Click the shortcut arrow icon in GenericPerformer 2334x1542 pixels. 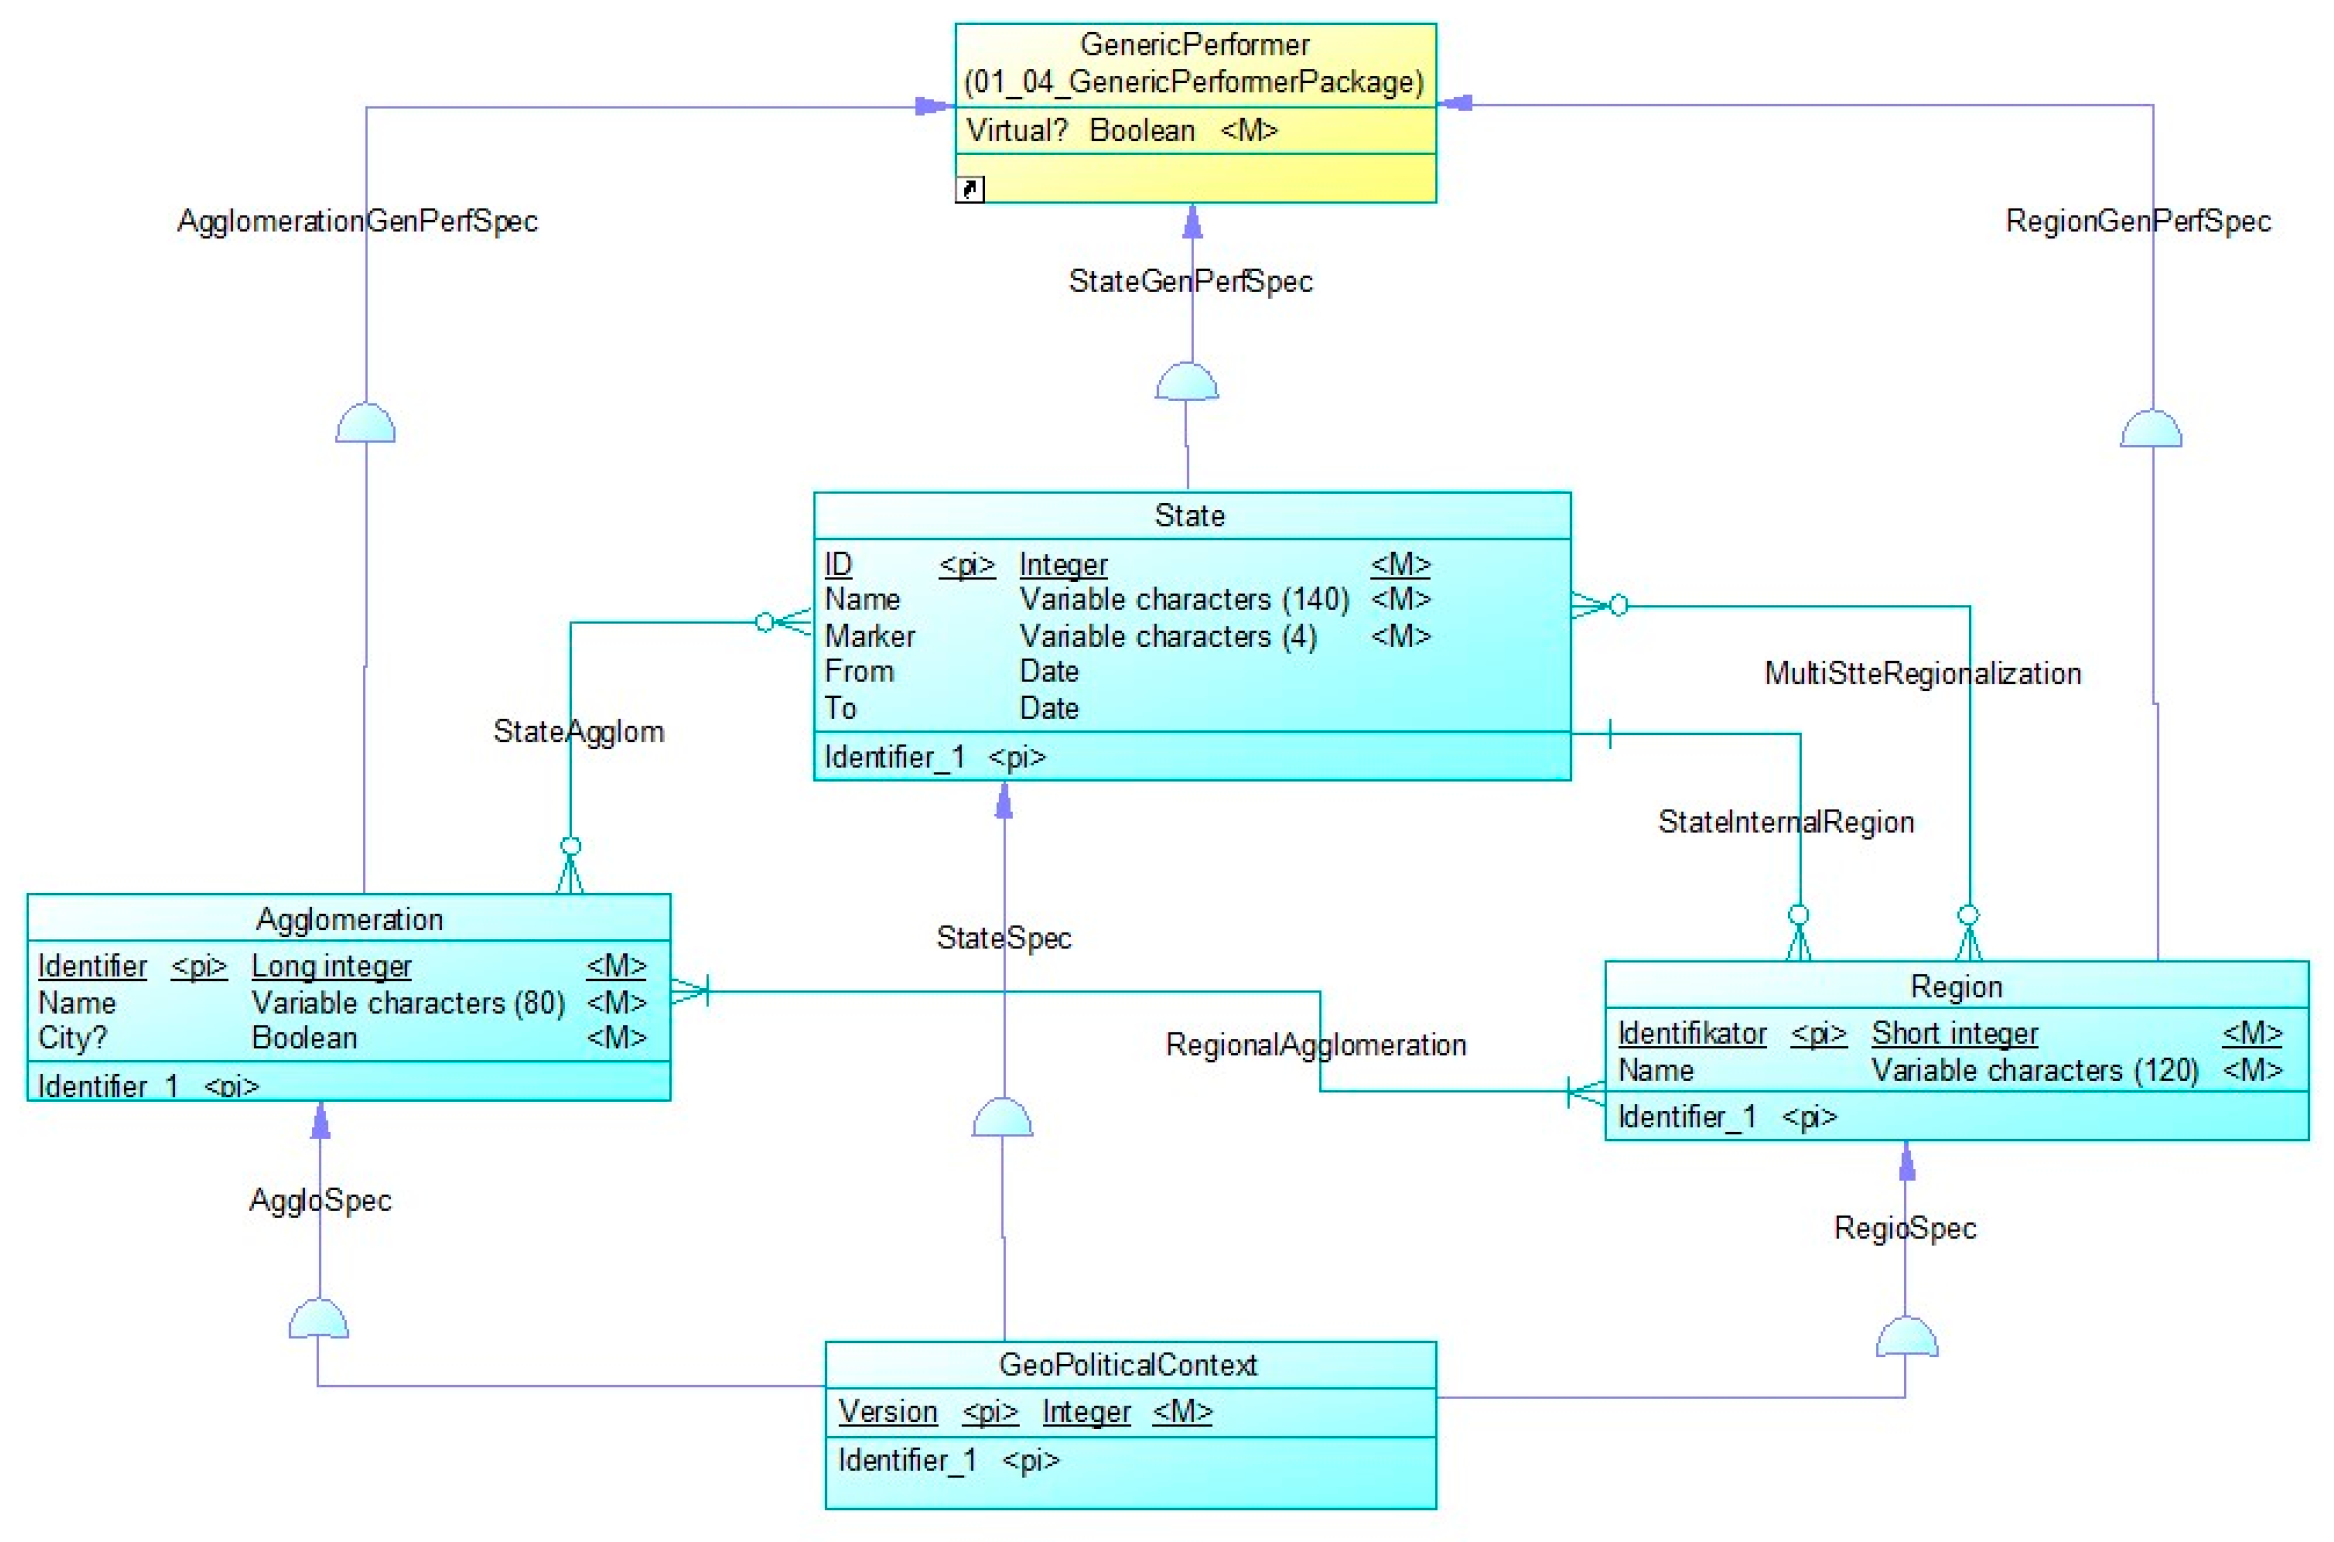(x=969, y=189)
